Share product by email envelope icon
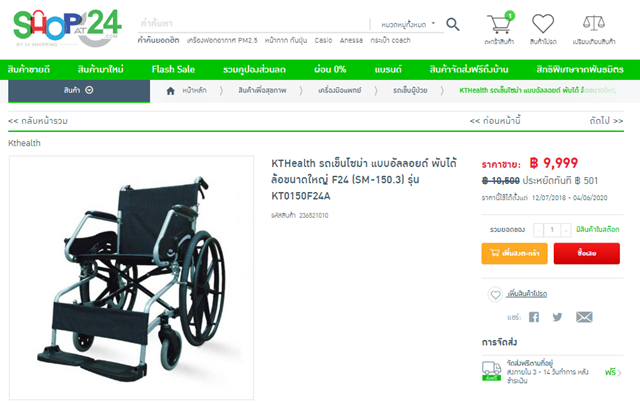 (584, 317)
